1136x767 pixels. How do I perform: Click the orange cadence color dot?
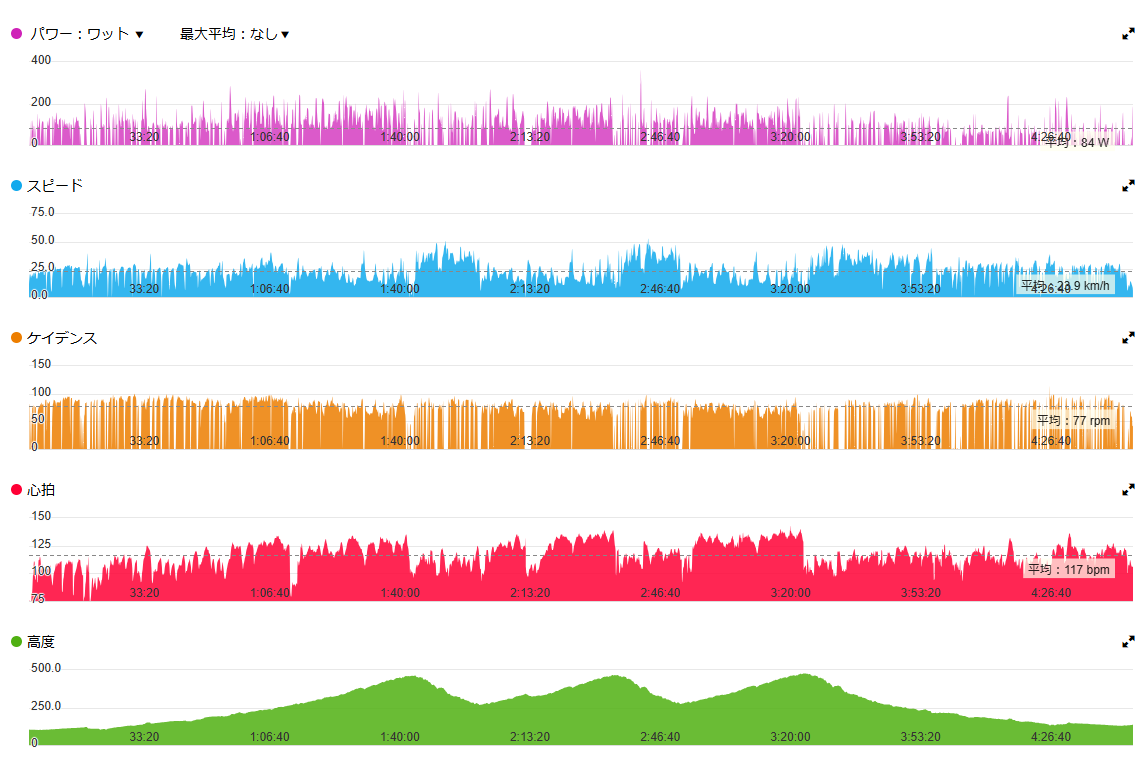pyautogui.click(x=17, y=338)
